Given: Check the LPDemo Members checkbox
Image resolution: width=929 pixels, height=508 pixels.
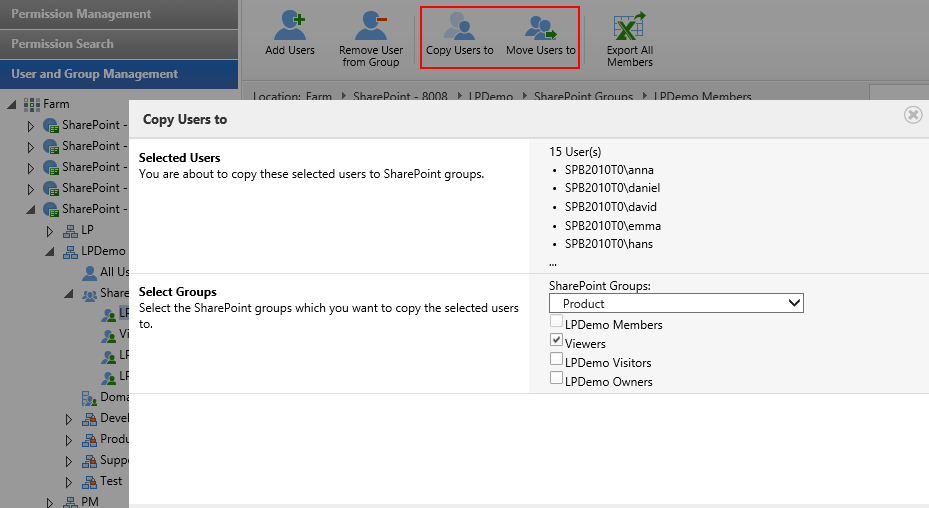Looking at the screenshot, I should pos(556,323).
